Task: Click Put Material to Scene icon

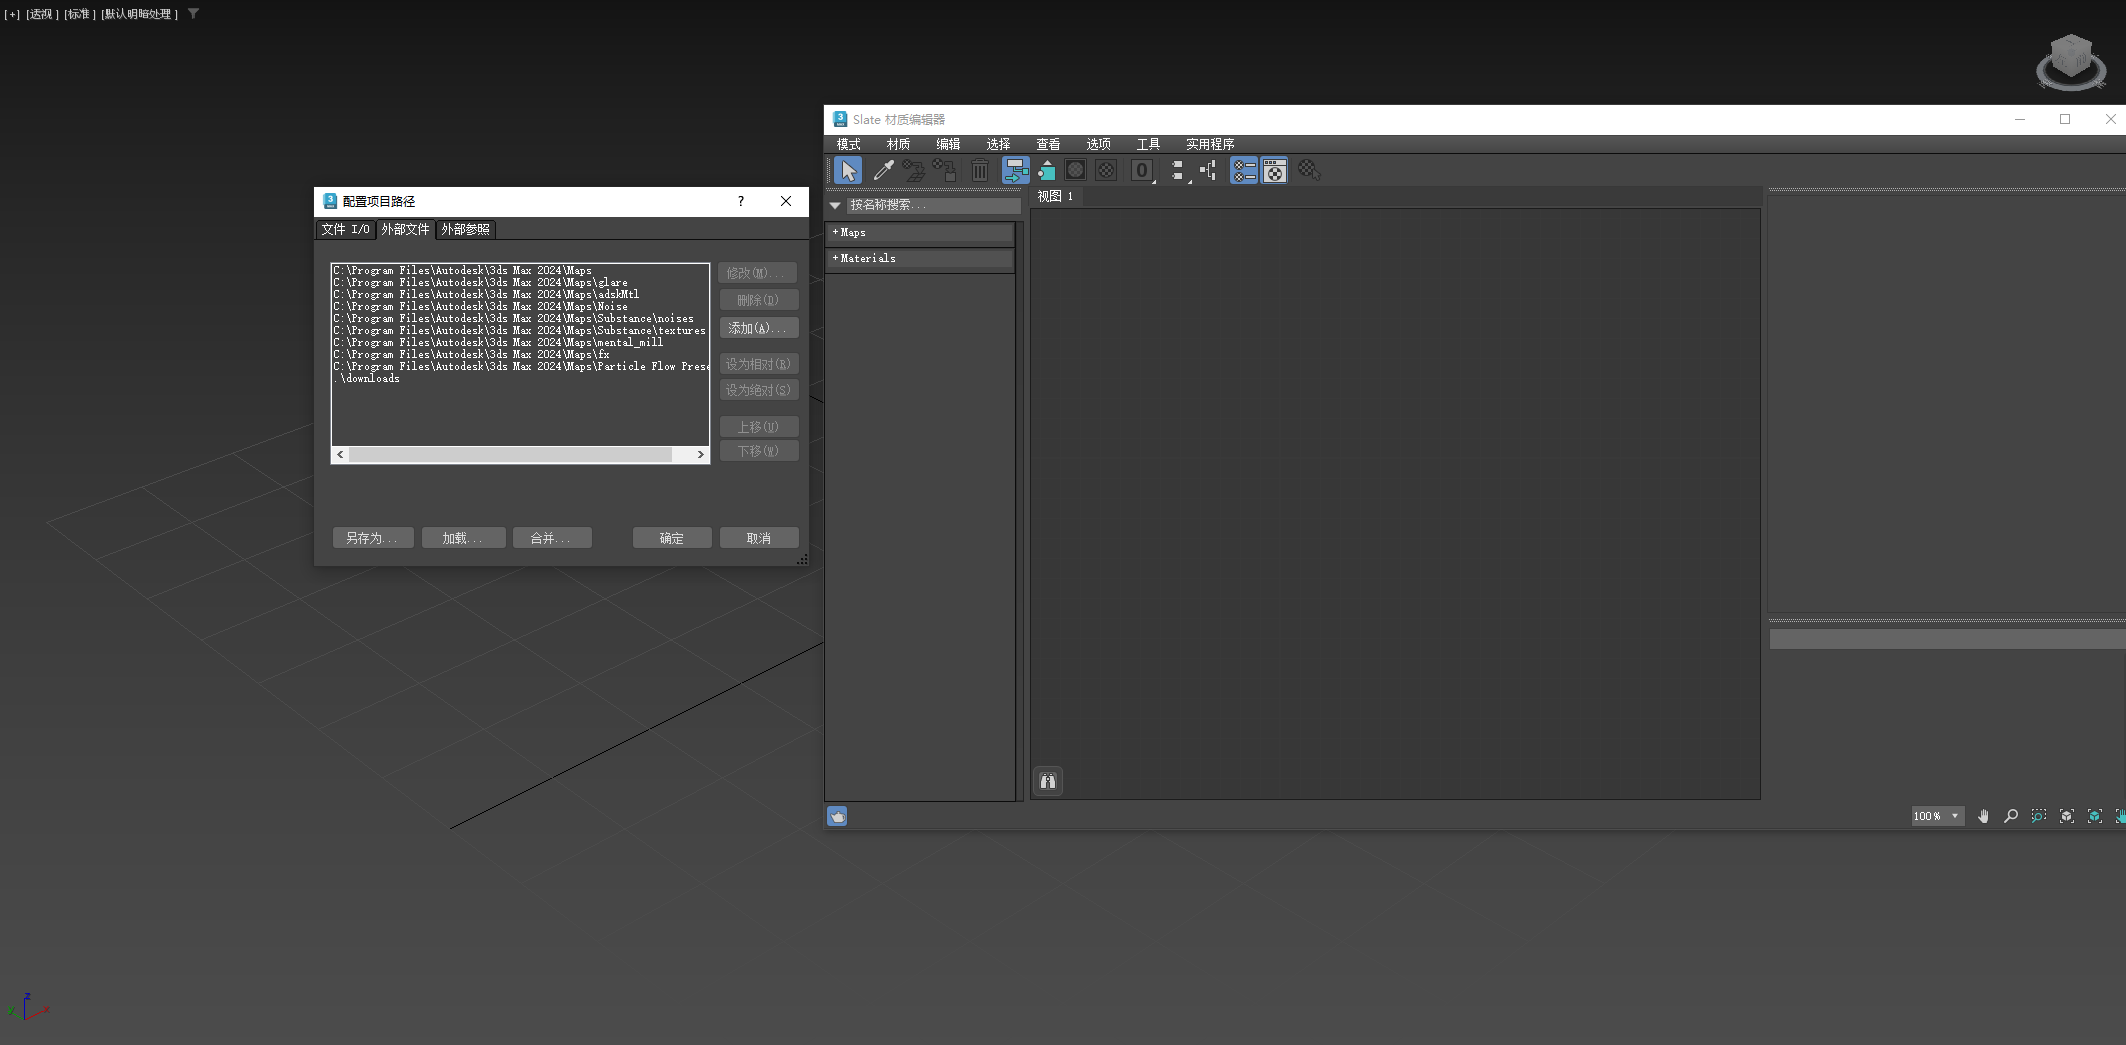Action: (913, 171)
